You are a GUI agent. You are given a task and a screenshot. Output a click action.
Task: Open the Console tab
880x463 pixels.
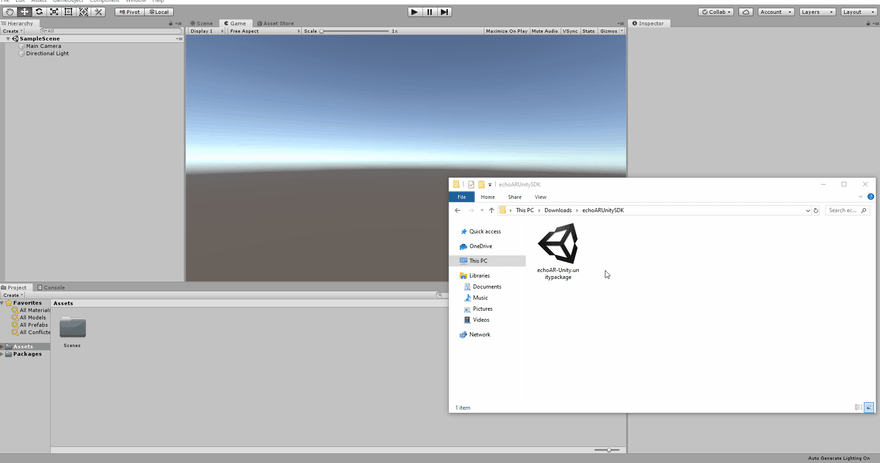pyautogui.click(x=51, y=287)
